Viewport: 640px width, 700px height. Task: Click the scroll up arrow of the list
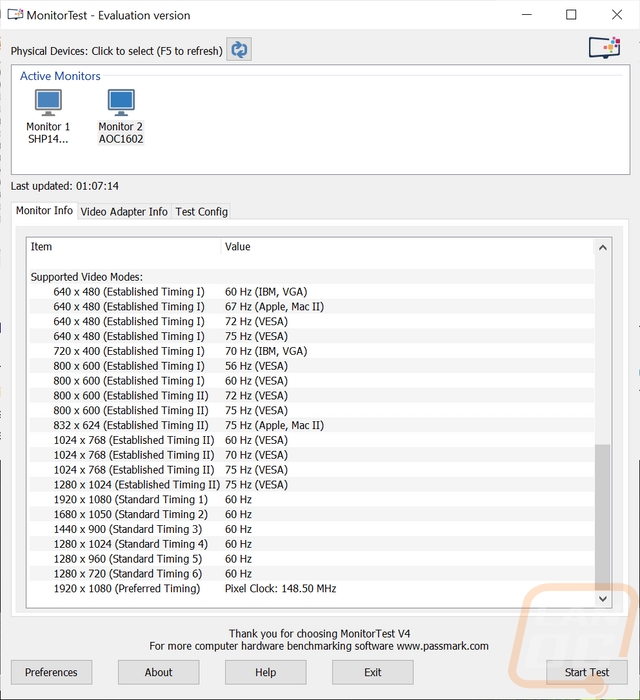(x=603, y=247)
